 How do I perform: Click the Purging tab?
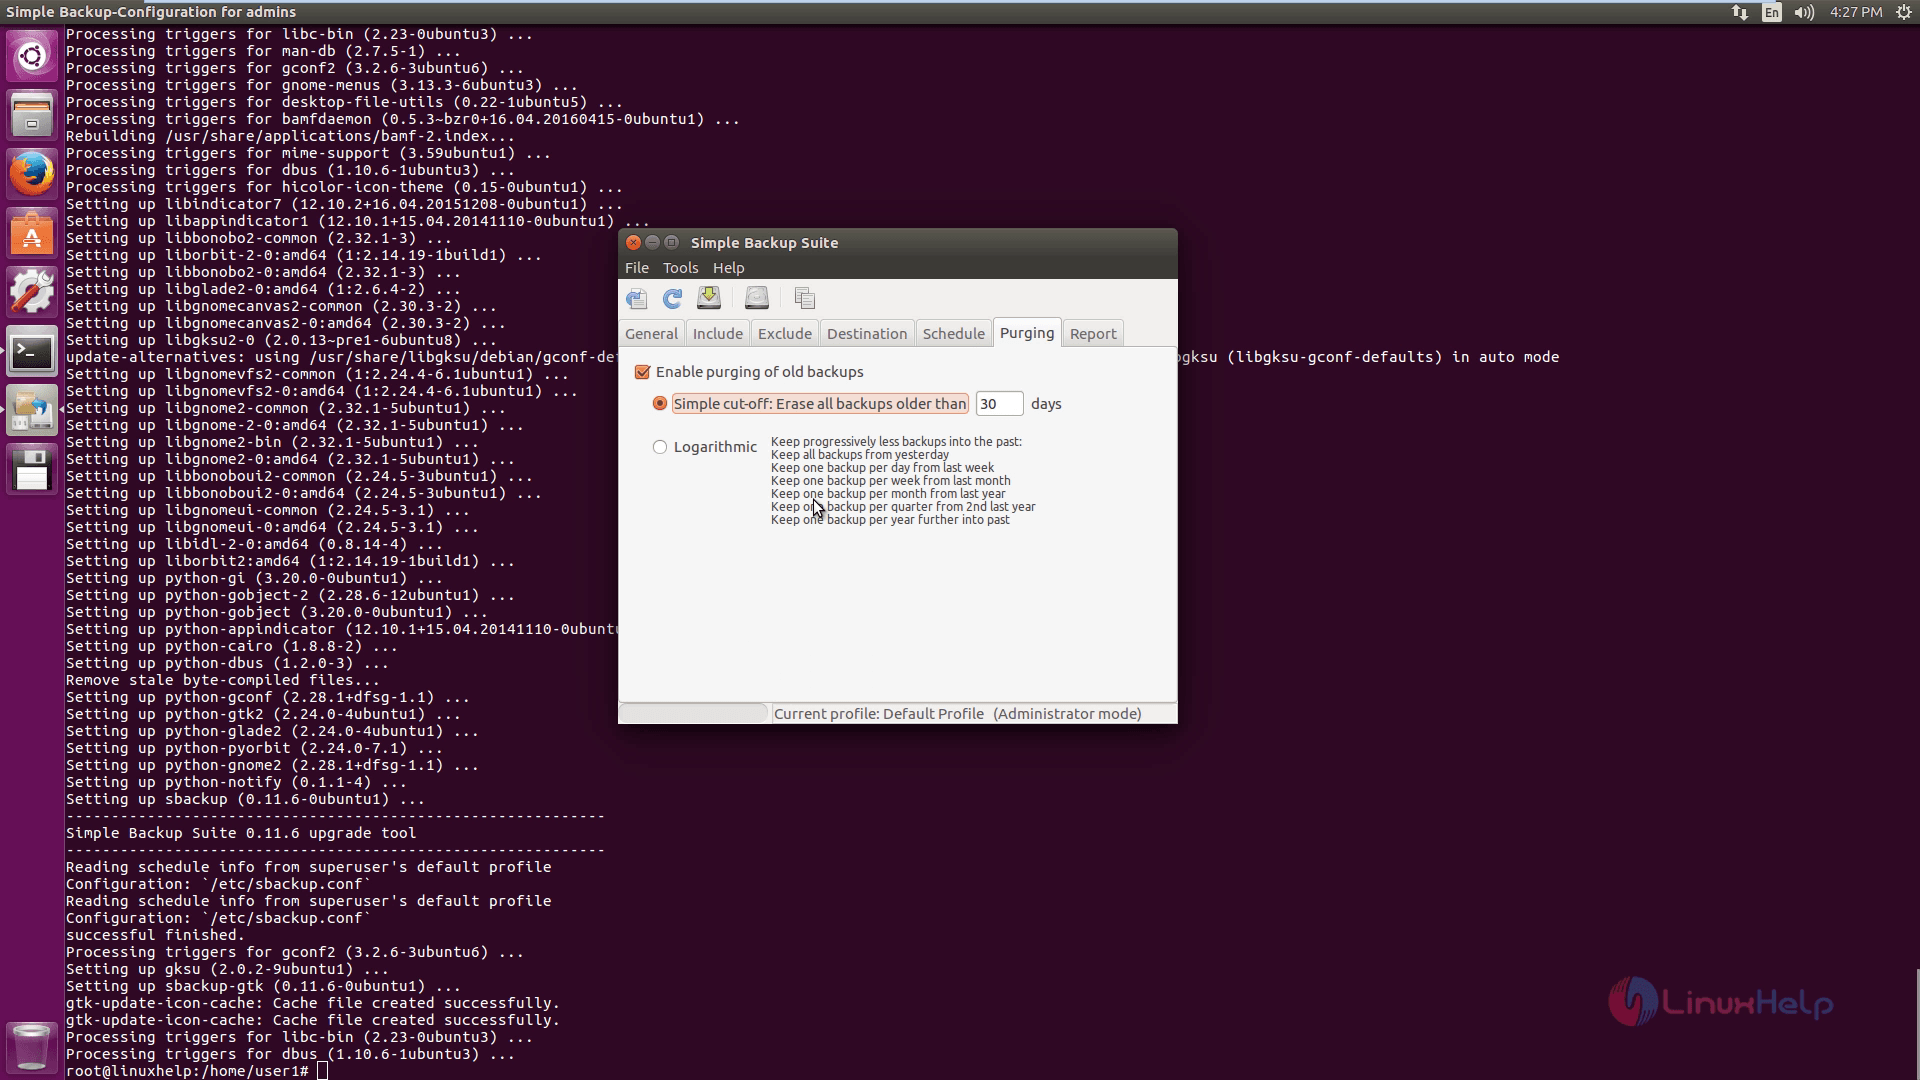[1026, 332]
